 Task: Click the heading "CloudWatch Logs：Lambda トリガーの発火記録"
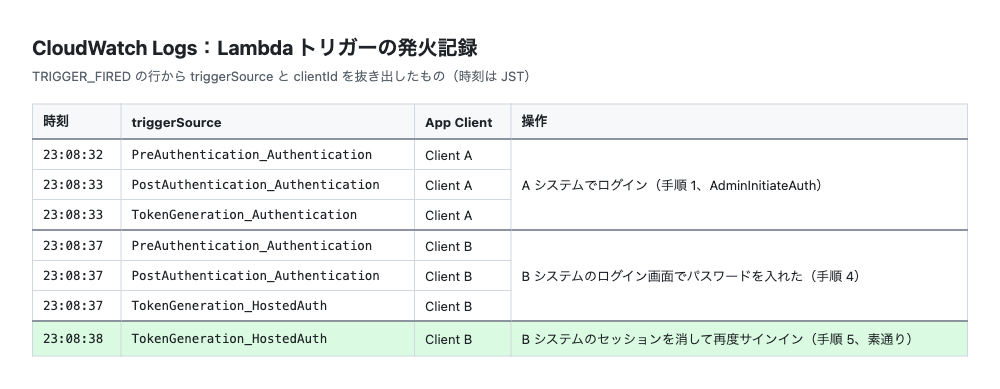(254, 48)
